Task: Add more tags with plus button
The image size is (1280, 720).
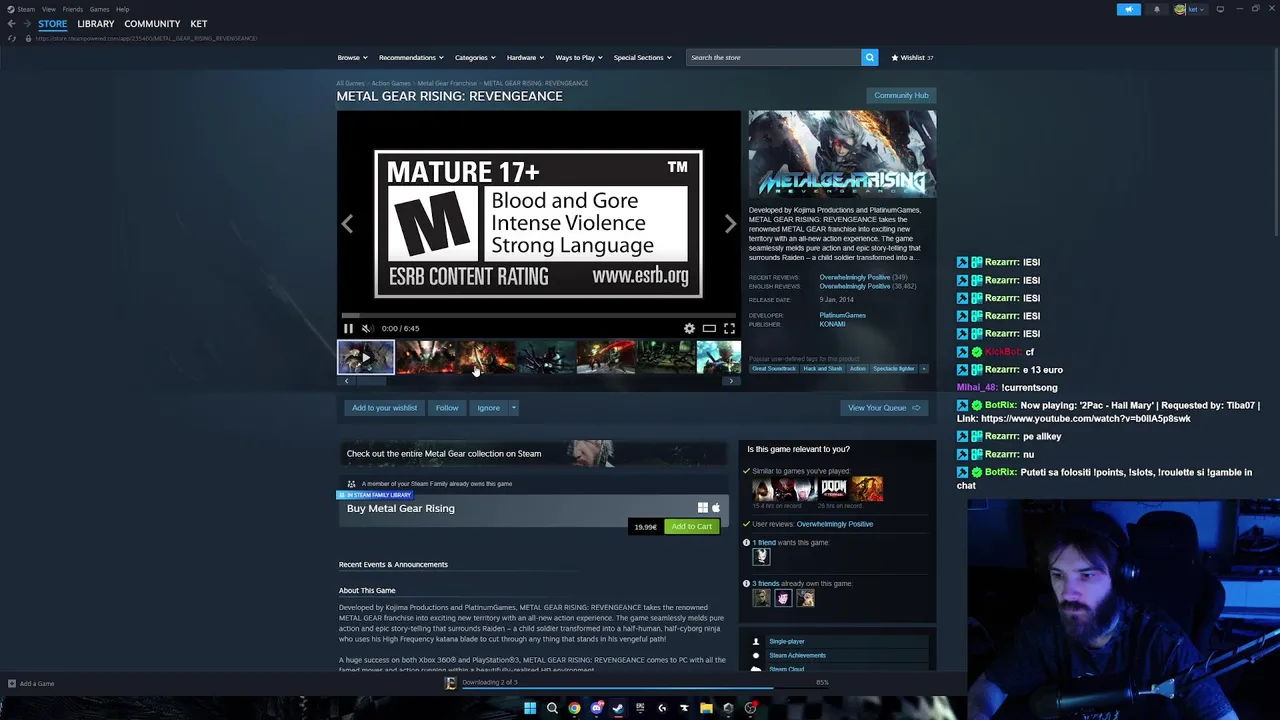Action: tap(923, 368)
